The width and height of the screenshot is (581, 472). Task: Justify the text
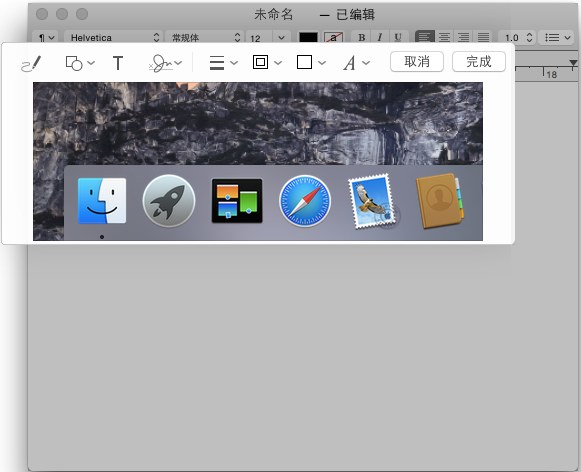click(483, 37)
